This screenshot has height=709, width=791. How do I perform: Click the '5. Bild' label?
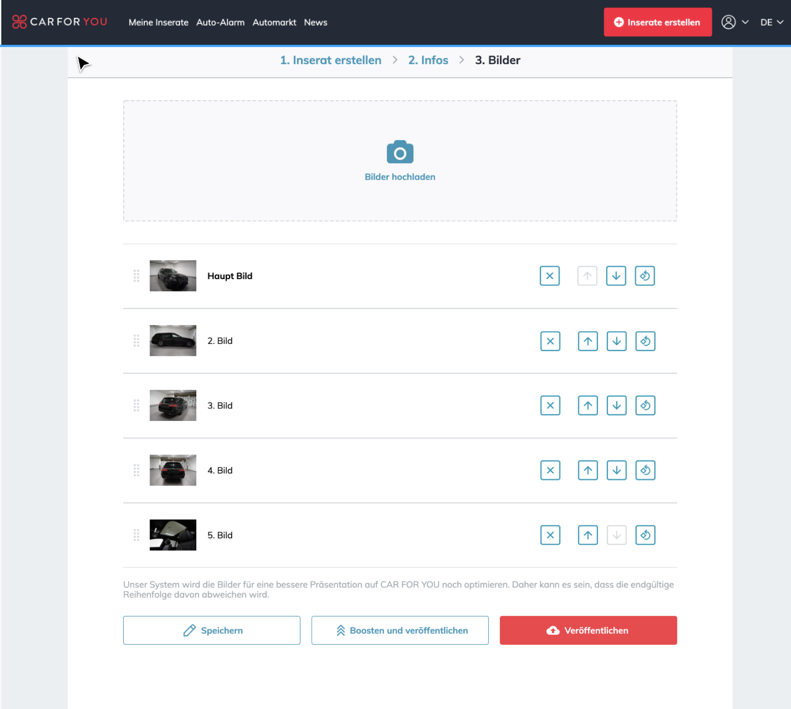[220, 535]
